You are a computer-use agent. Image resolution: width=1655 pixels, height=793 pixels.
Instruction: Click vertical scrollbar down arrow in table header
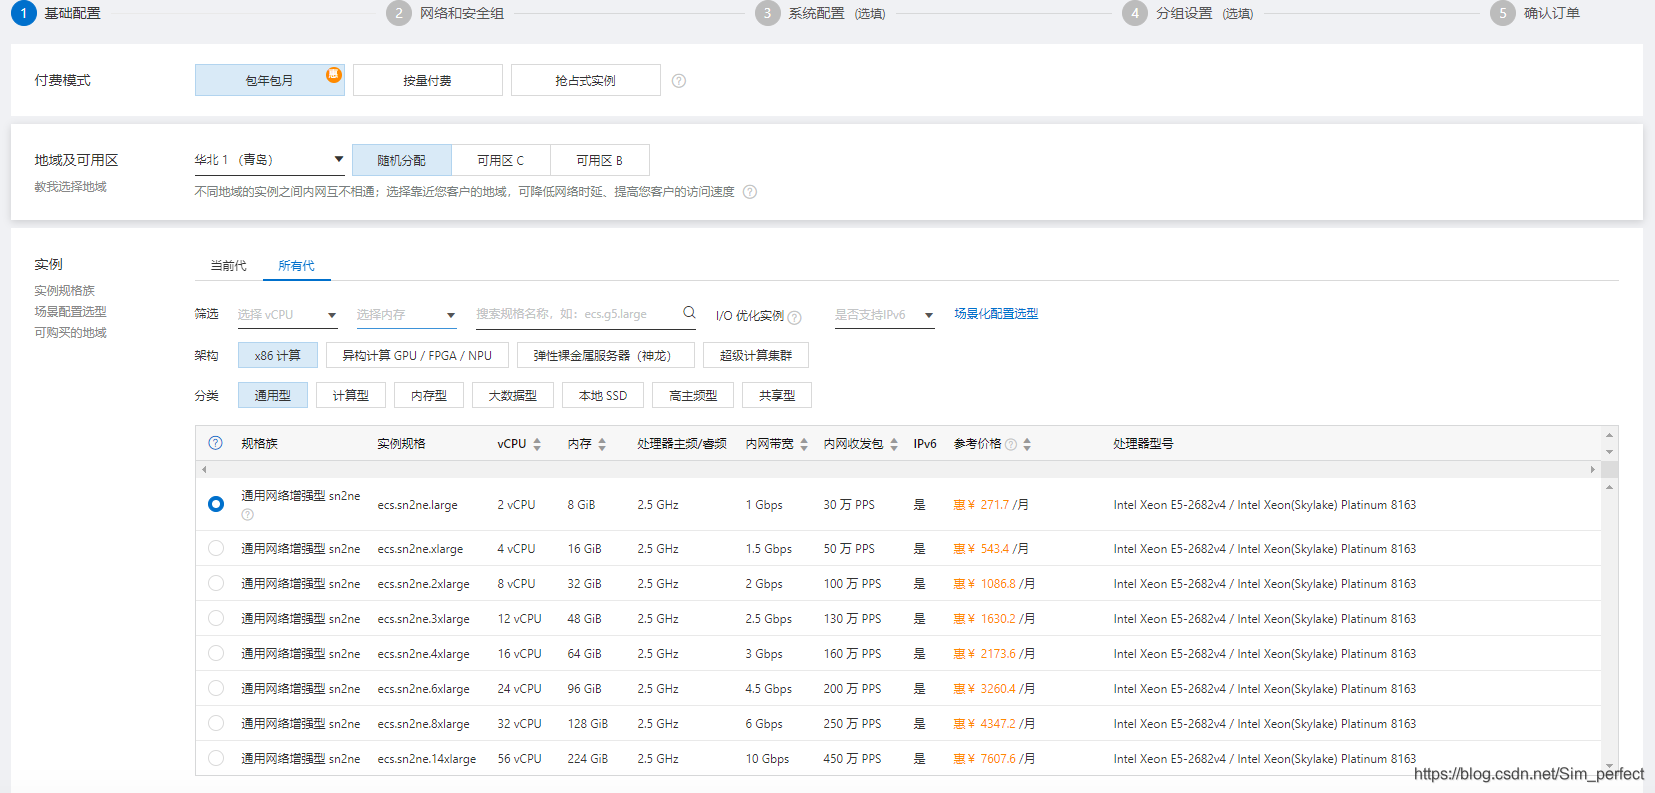click(1609, 452)
